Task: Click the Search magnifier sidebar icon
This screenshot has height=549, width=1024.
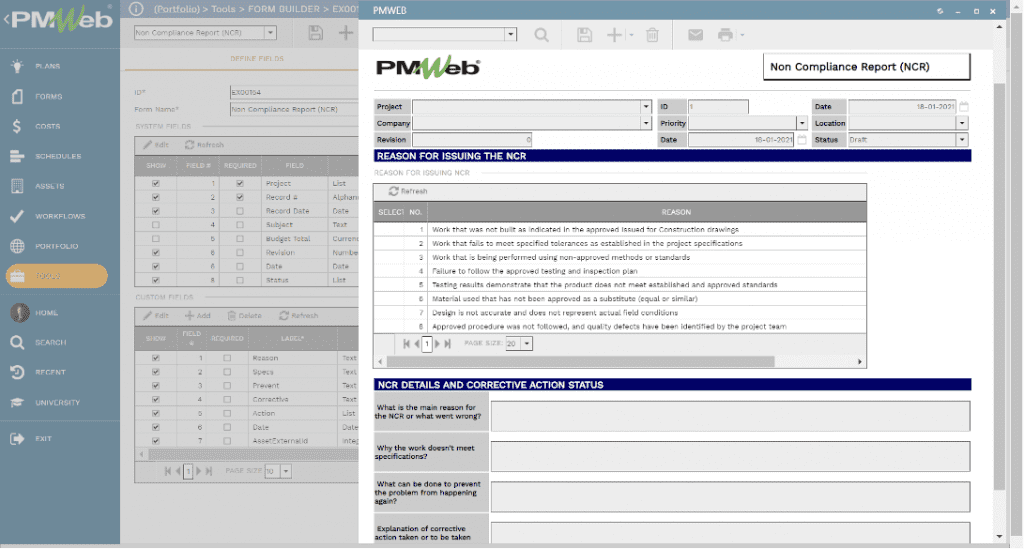Action: [x=17, y=342]
